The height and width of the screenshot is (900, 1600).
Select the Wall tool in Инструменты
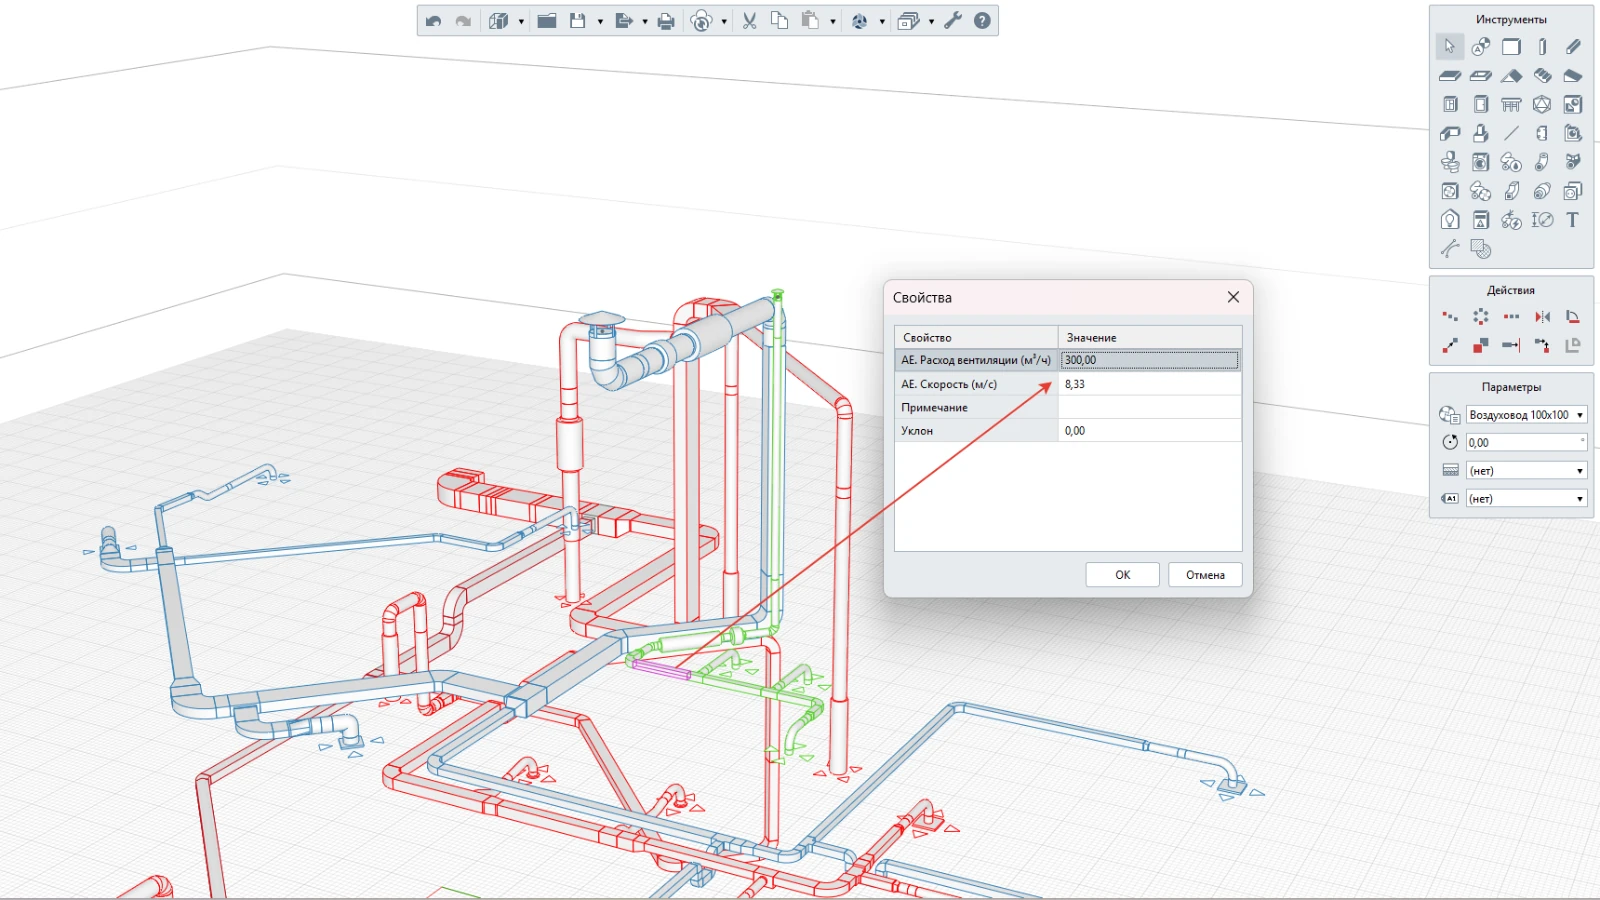point(1511,47)
